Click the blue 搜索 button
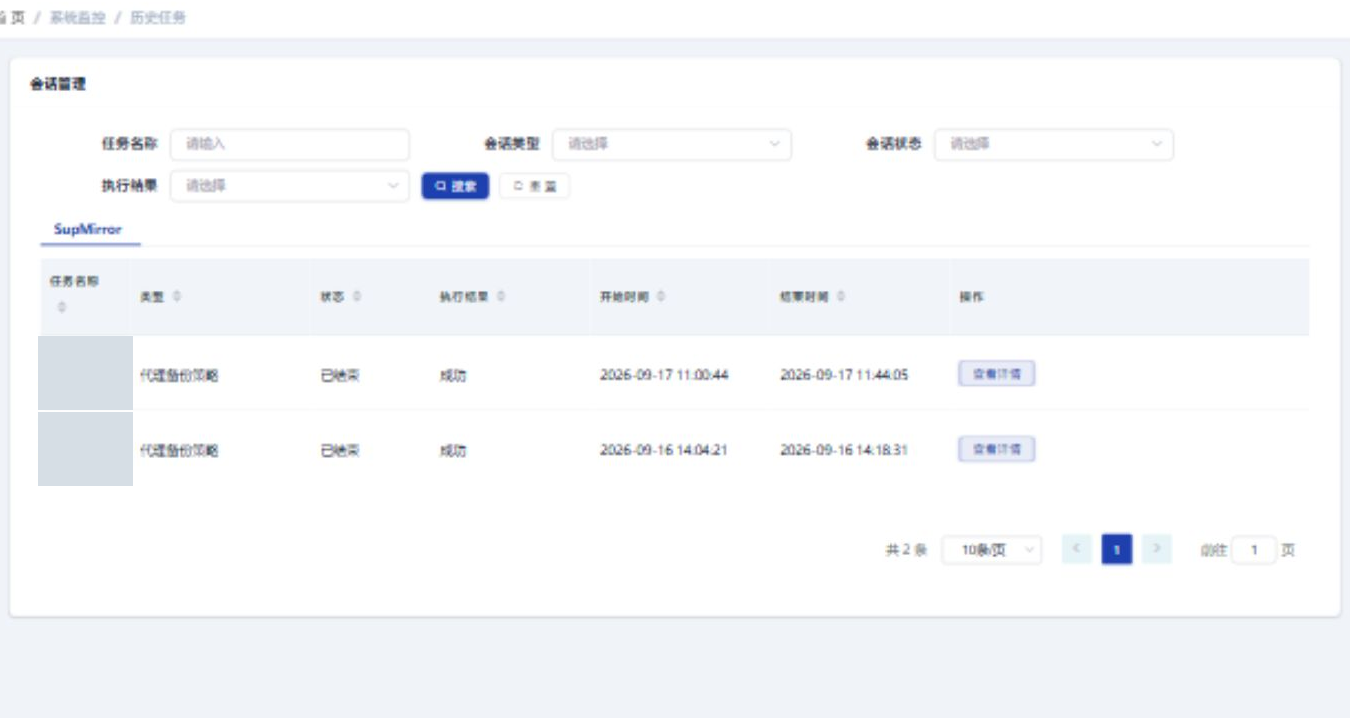Viewport: 1350px width, 718px height. click(455, 186)
